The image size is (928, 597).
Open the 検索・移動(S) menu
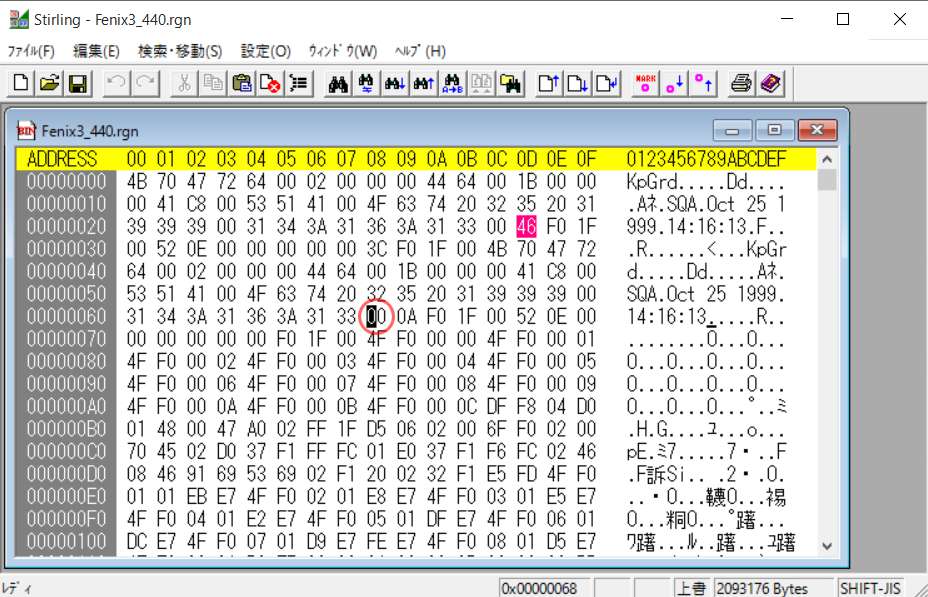pos(180,51)
